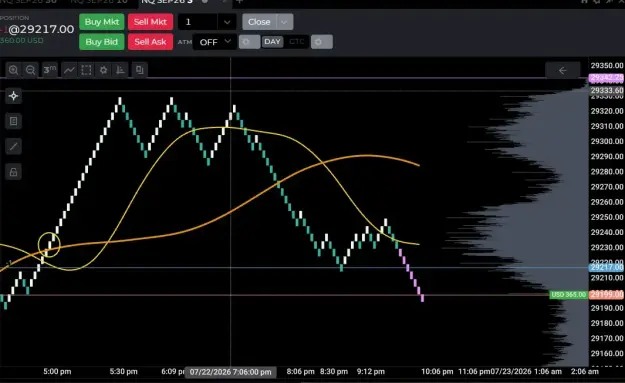Switch to the NQ SEP26 10 tab
This screenshot has width=625, height=383.
point(99,2)
